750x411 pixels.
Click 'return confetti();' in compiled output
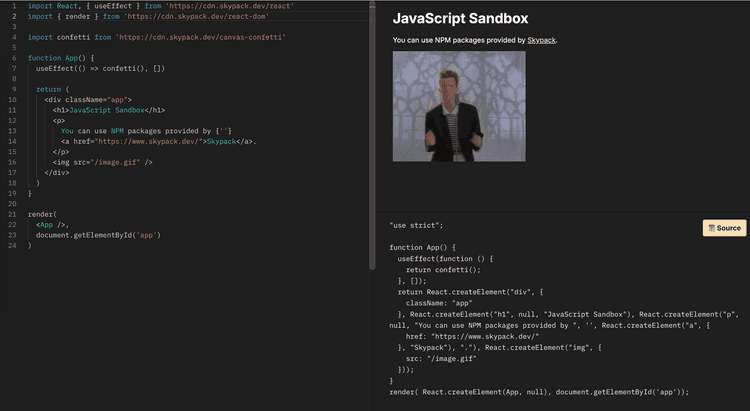443,269
